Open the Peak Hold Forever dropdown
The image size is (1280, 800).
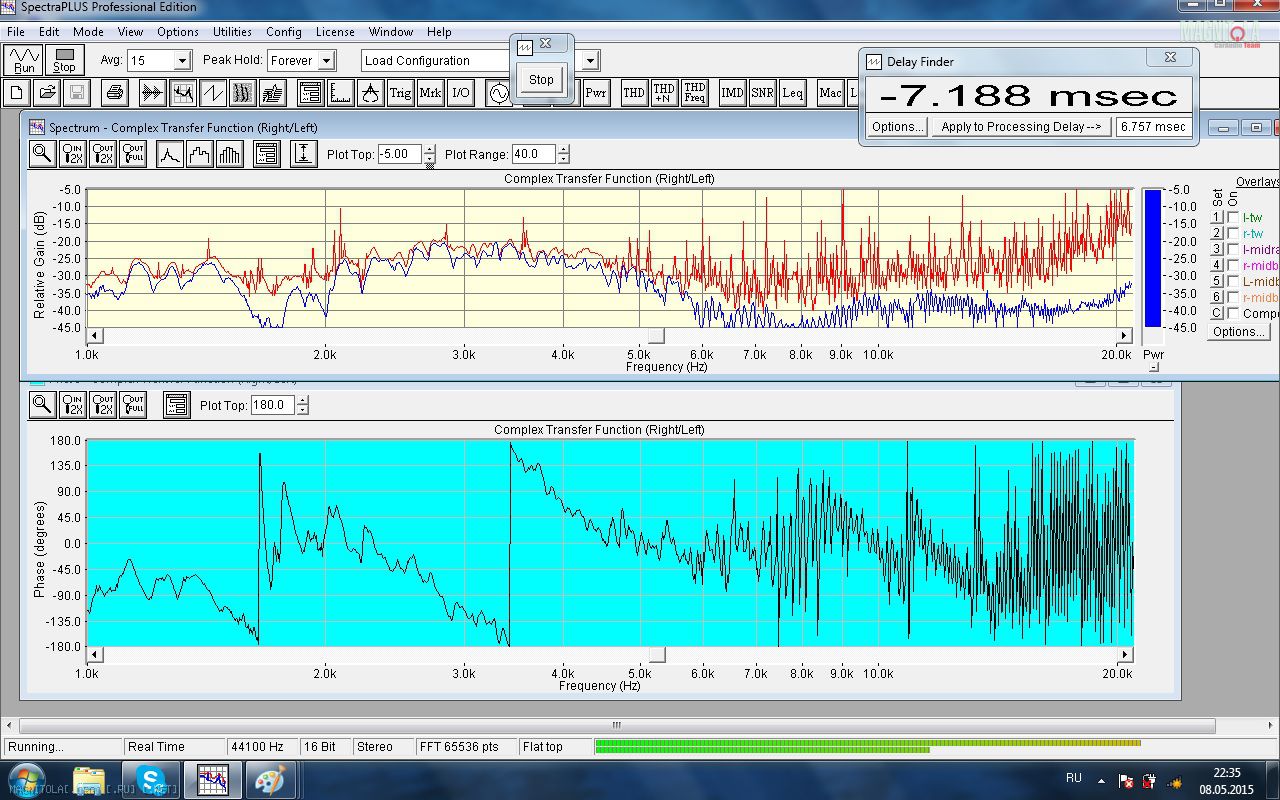pos(326,61)
